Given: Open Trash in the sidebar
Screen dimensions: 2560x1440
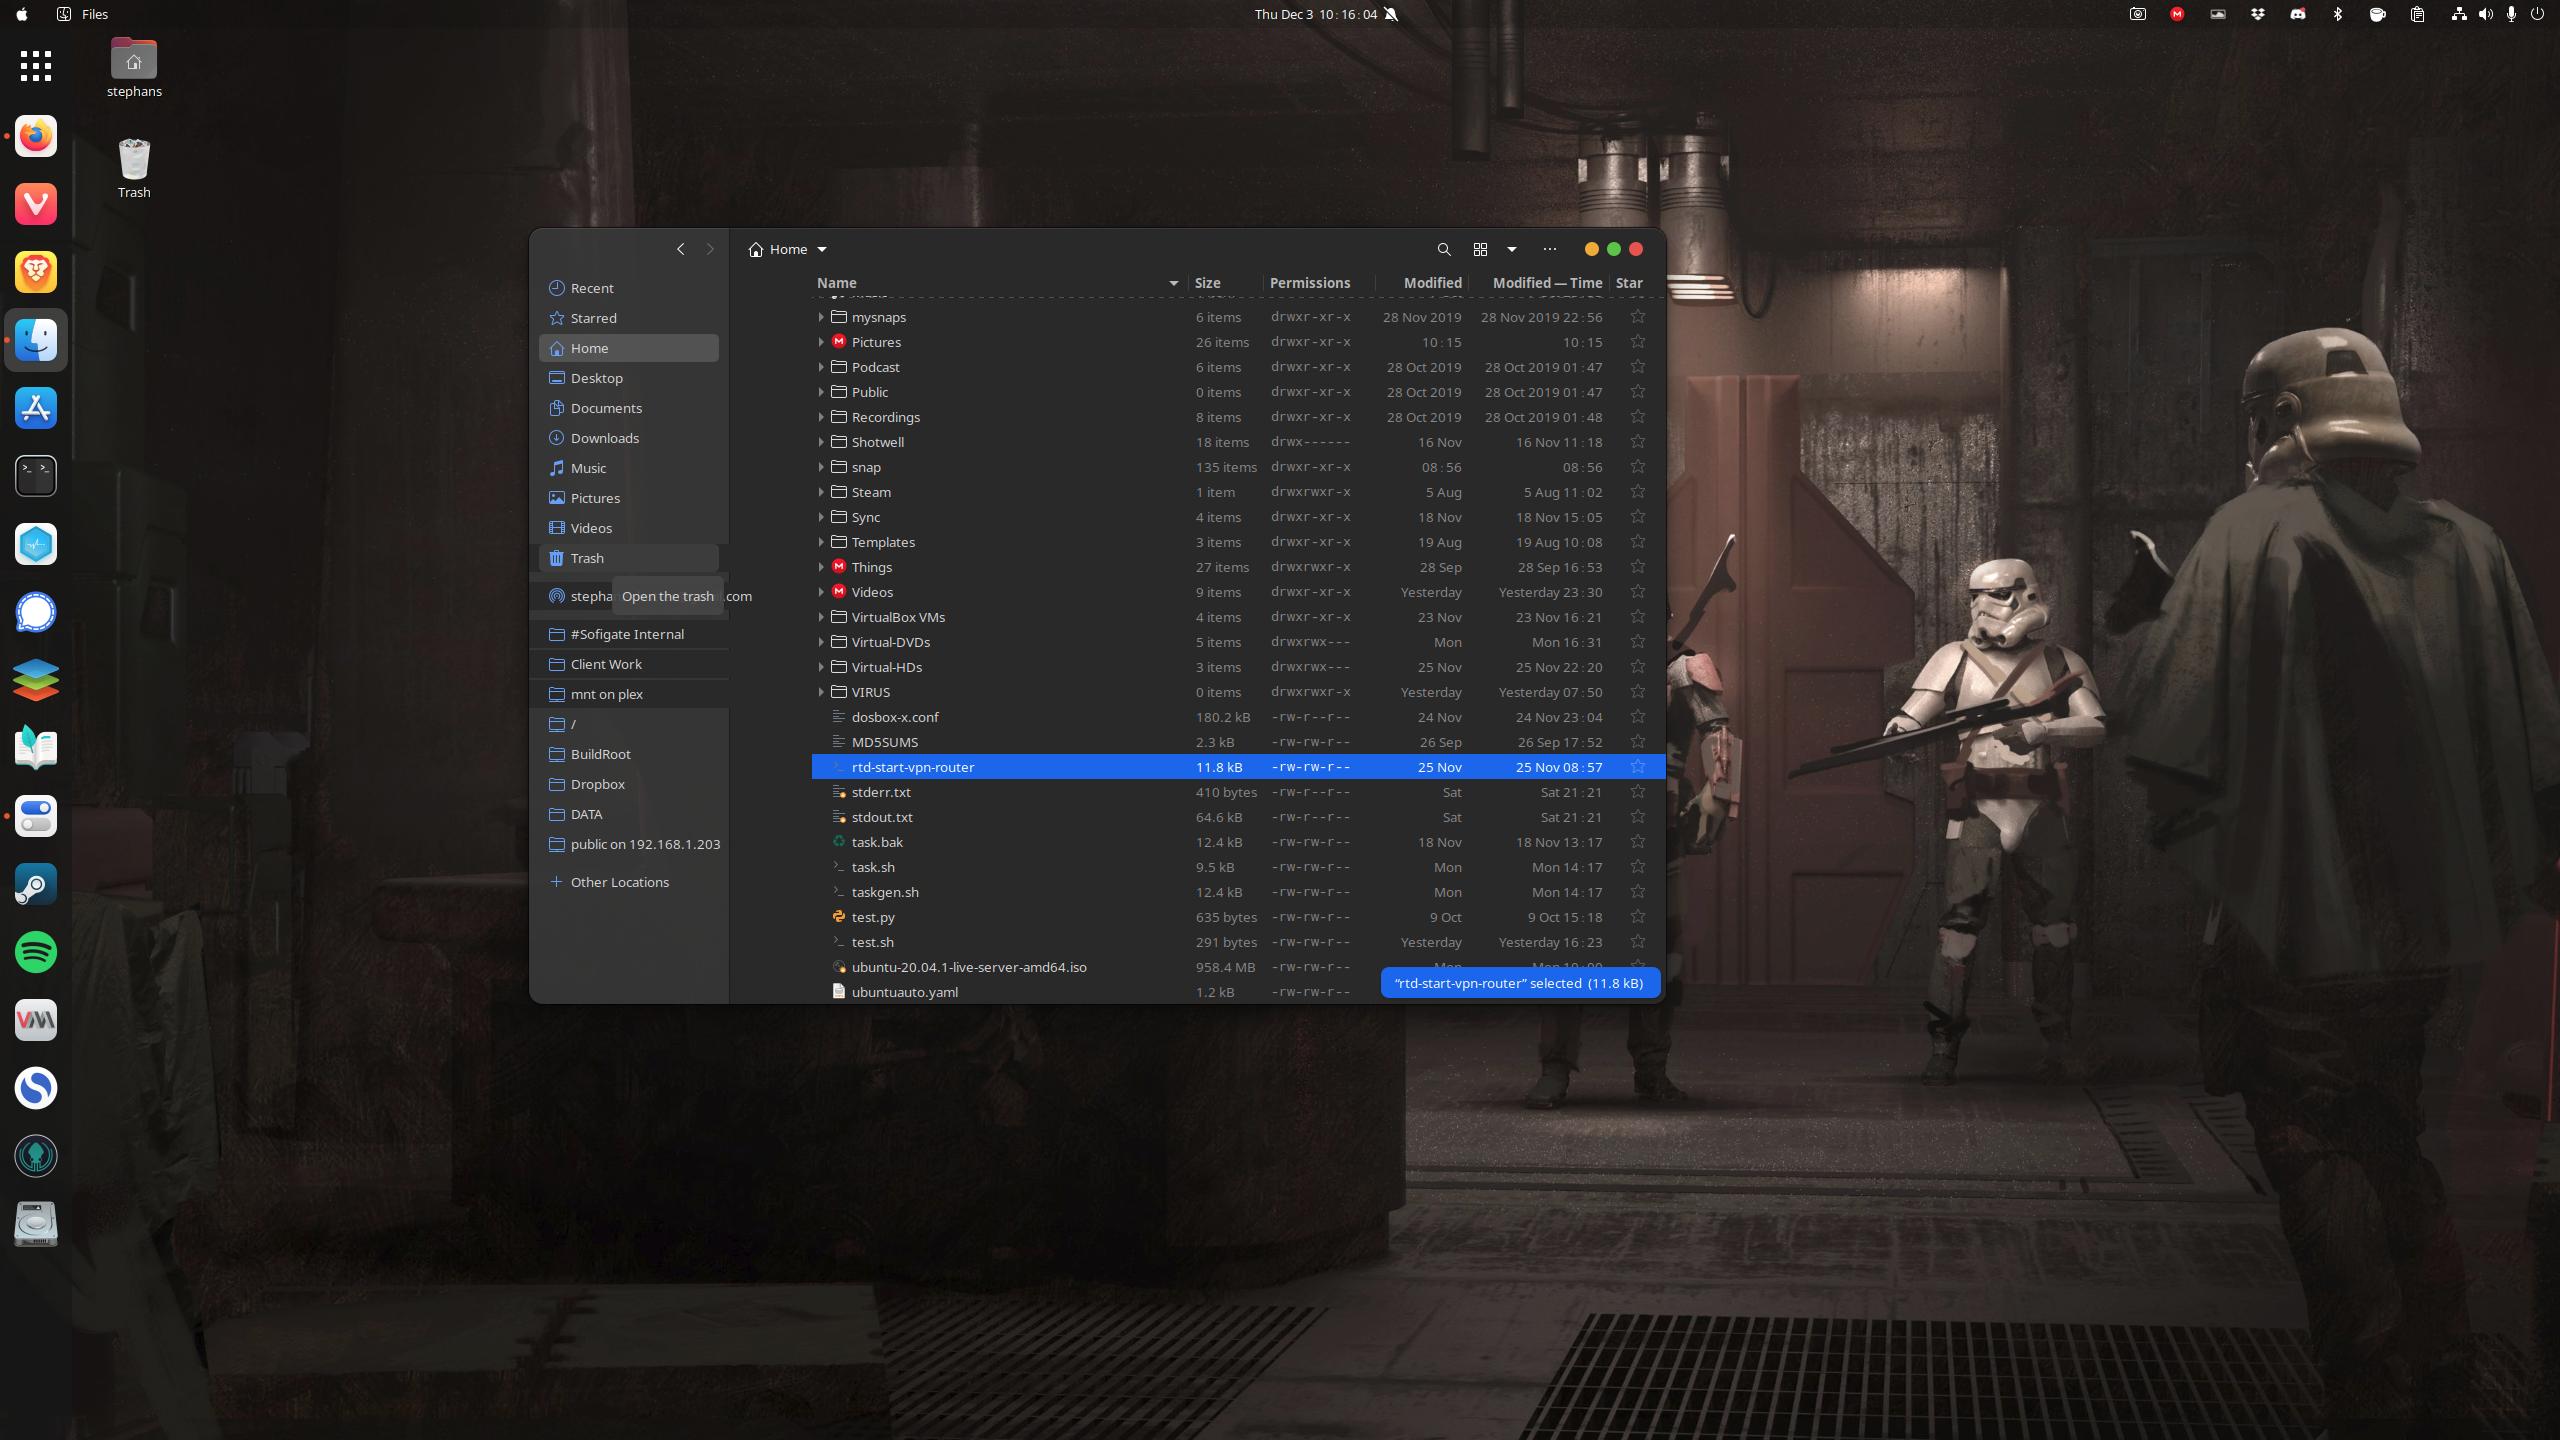Looking at the screenshot, I should point(629,558).
